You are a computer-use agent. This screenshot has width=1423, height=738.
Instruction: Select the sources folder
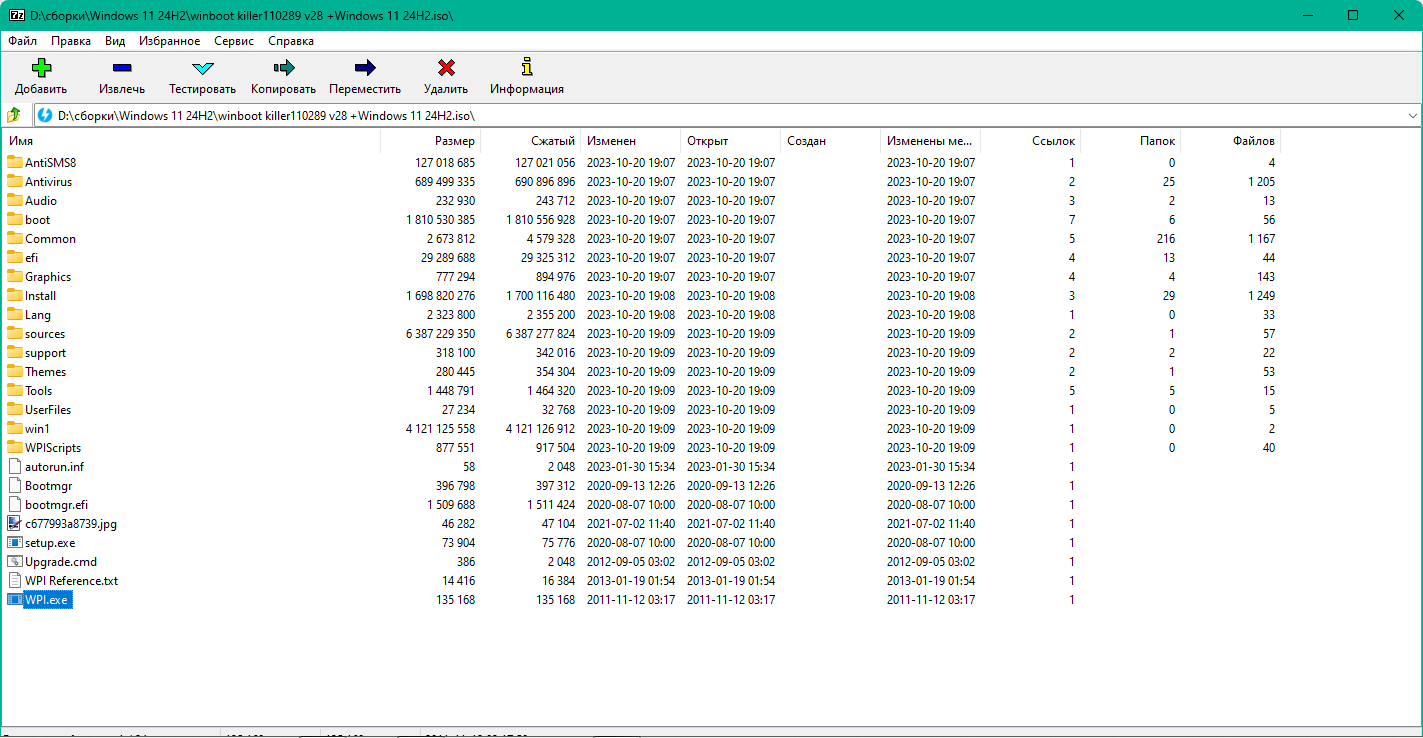(45, 334)
